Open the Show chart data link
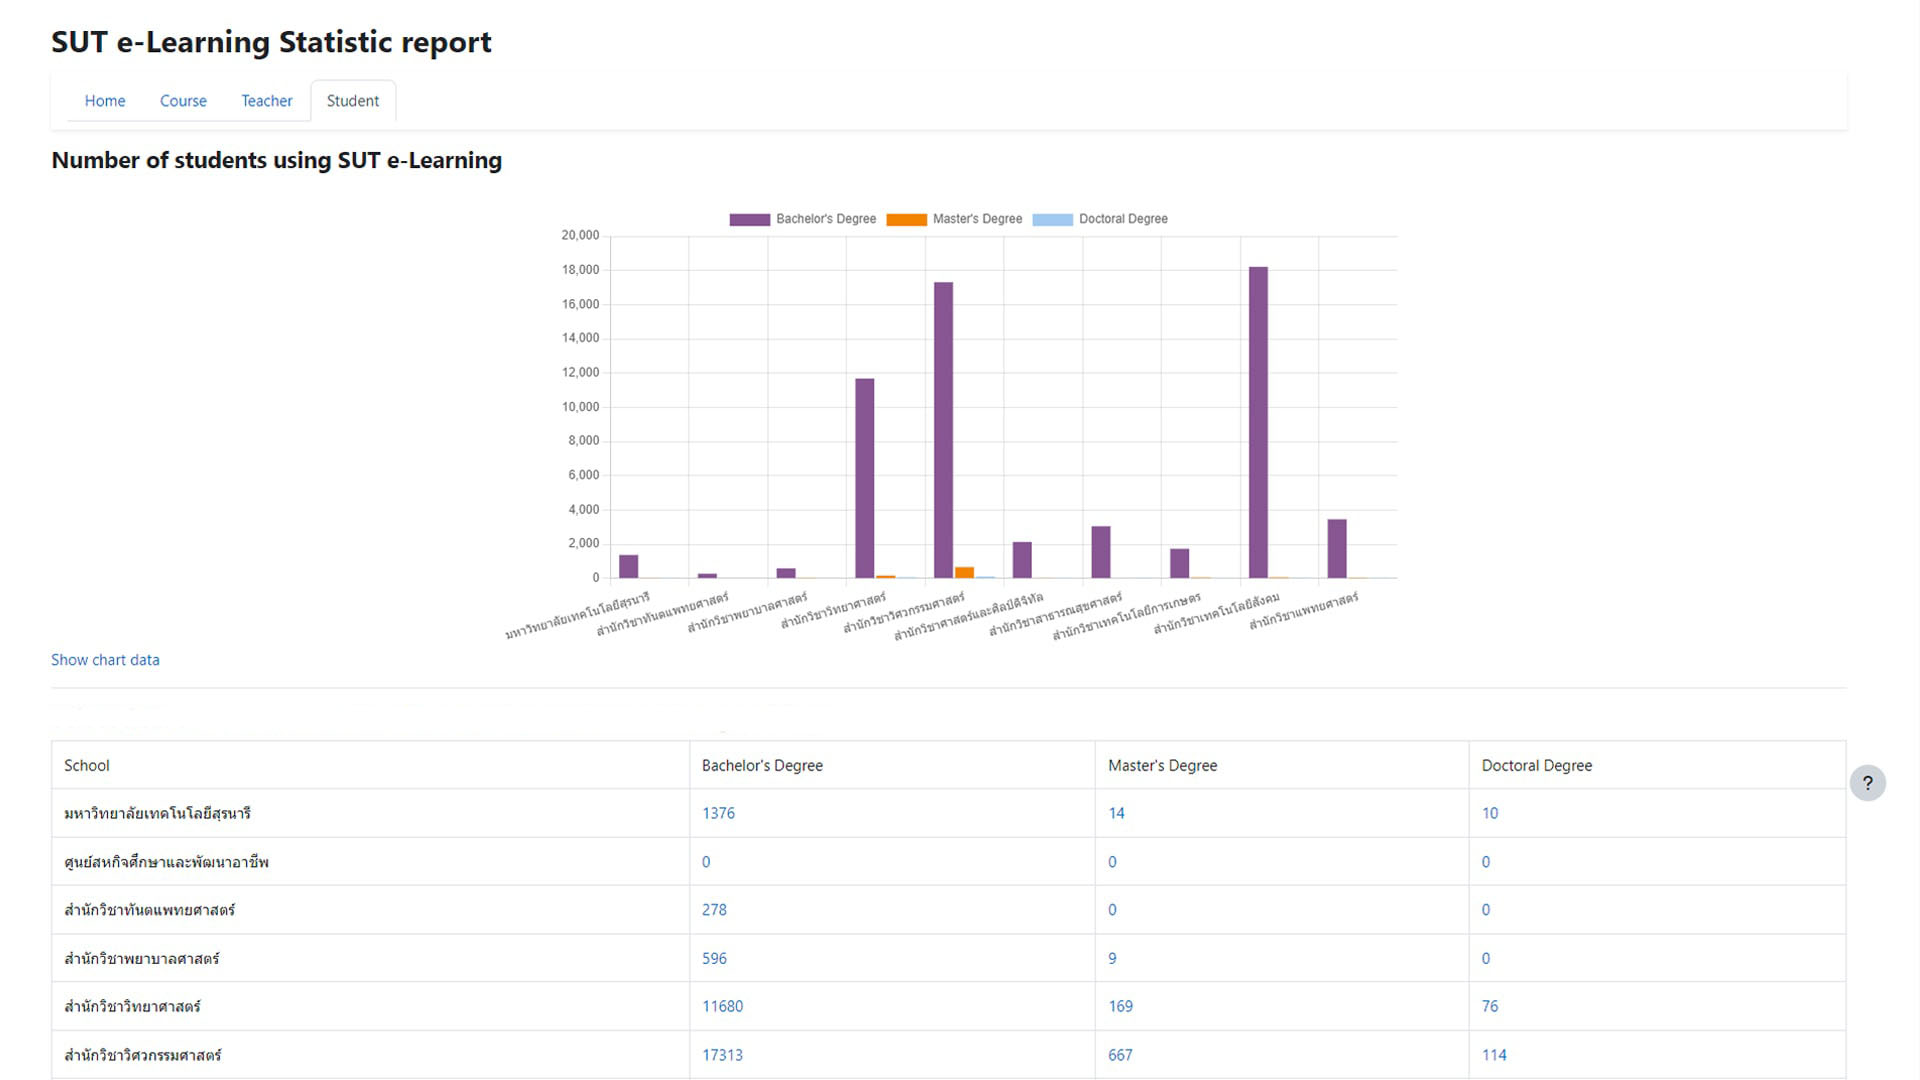The image size is (1920, 1080). click(x=105, y=660)
